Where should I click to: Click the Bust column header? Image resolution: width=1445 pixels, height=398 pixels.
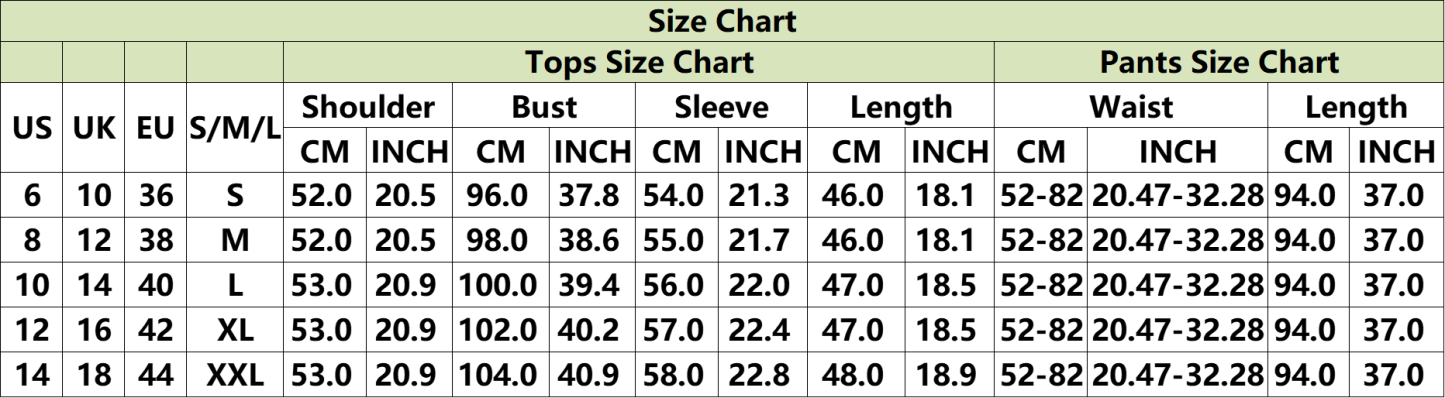point(544,106)
